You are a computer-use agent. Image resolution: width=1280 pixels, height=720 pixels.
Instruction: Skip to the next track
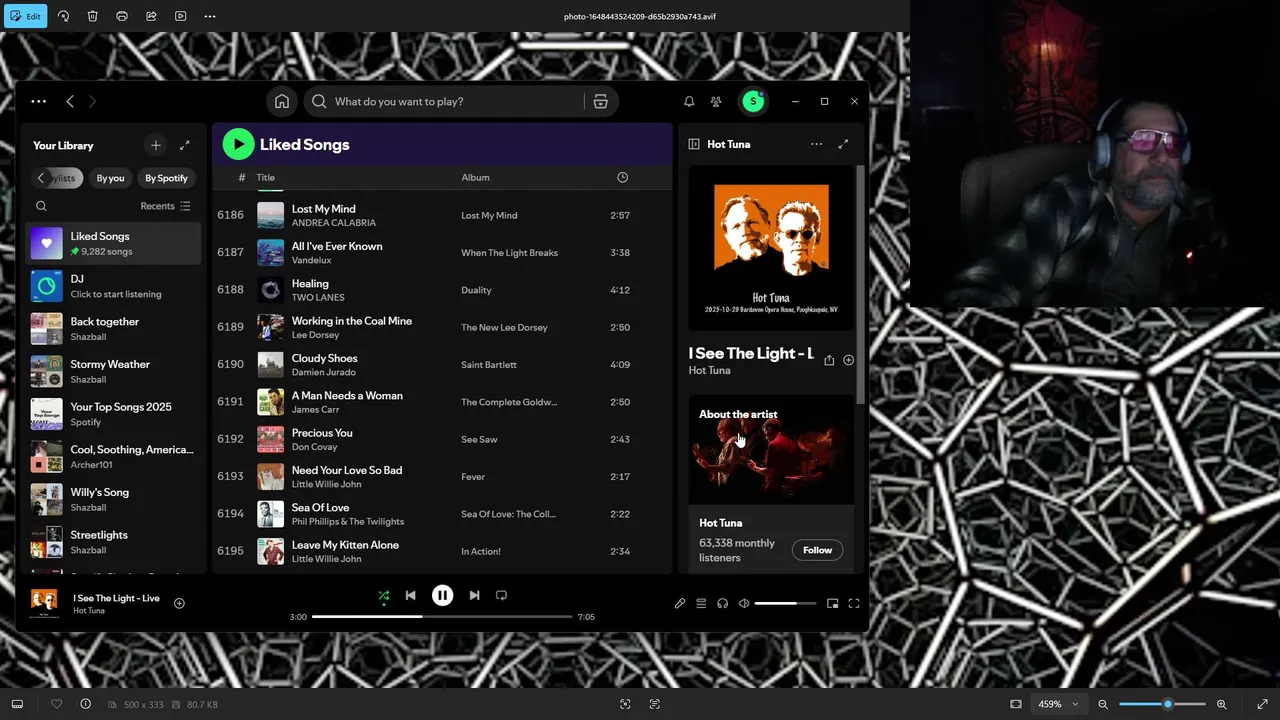tap(474, 595)
